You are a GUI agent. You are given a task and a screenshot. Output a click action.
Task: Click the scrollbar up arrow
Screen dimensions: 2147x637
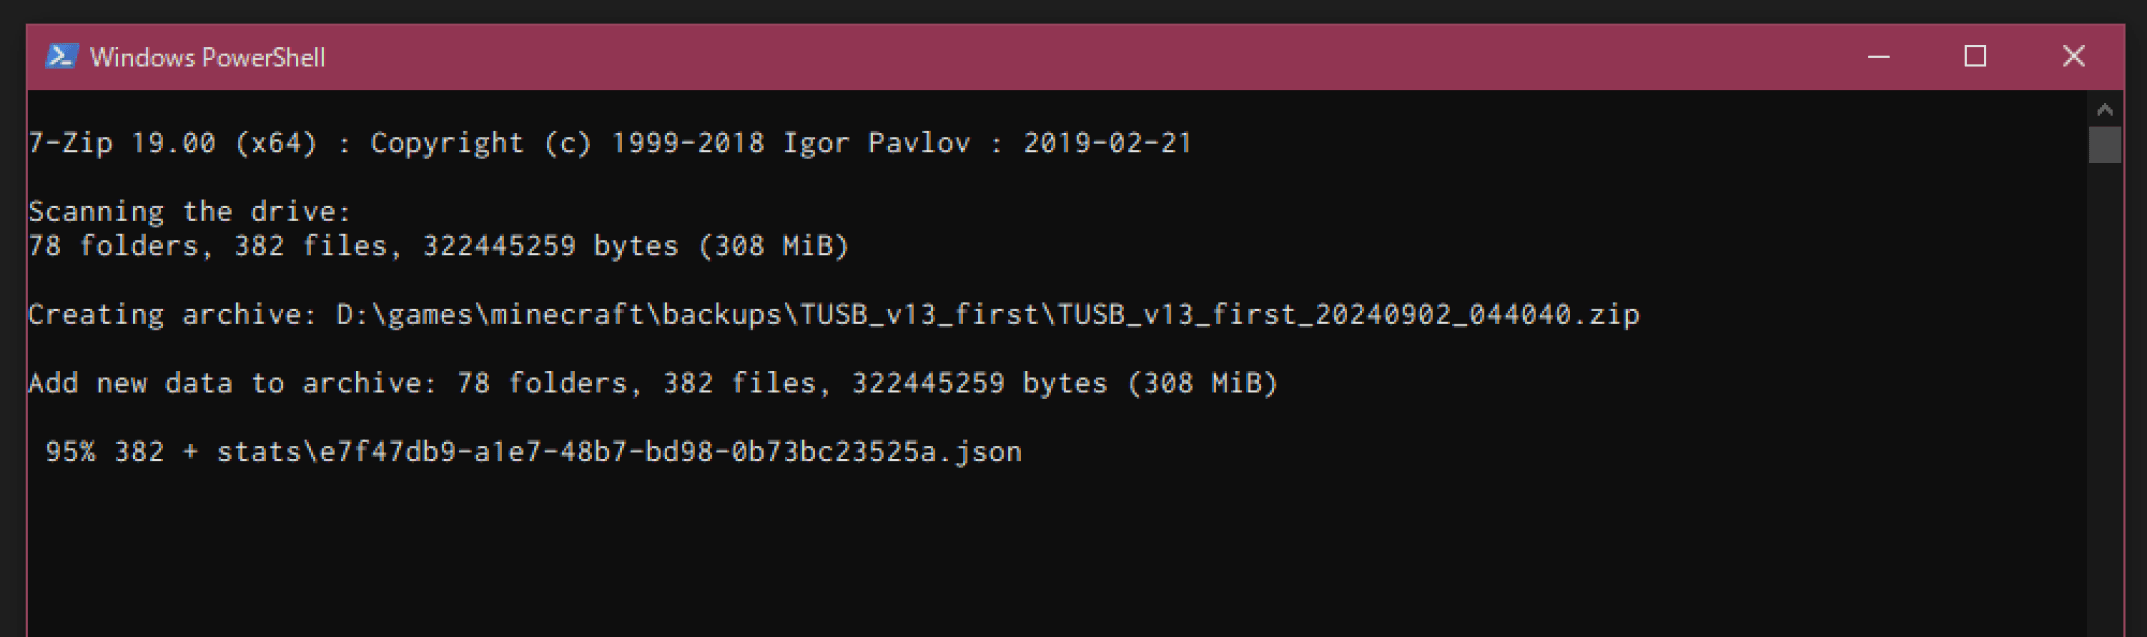[2104, 110]
